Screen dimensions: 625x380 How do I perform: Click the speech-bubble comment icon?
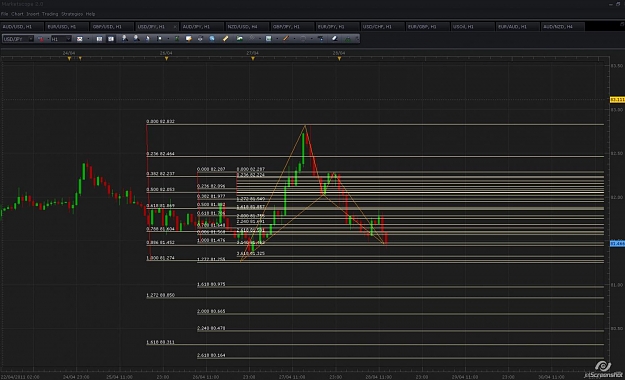click(x=189, y=39)
